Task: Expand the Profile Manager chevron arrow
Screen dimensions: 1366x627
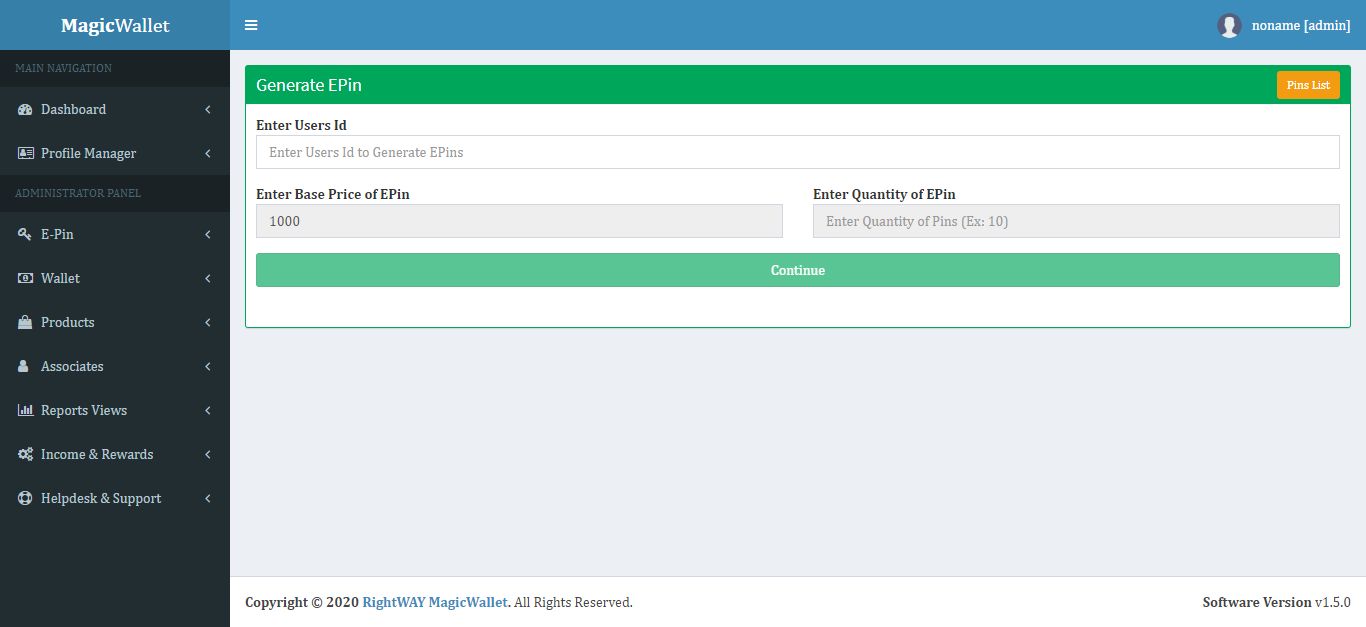Action: pyautogui.click(x=207, y=153)
